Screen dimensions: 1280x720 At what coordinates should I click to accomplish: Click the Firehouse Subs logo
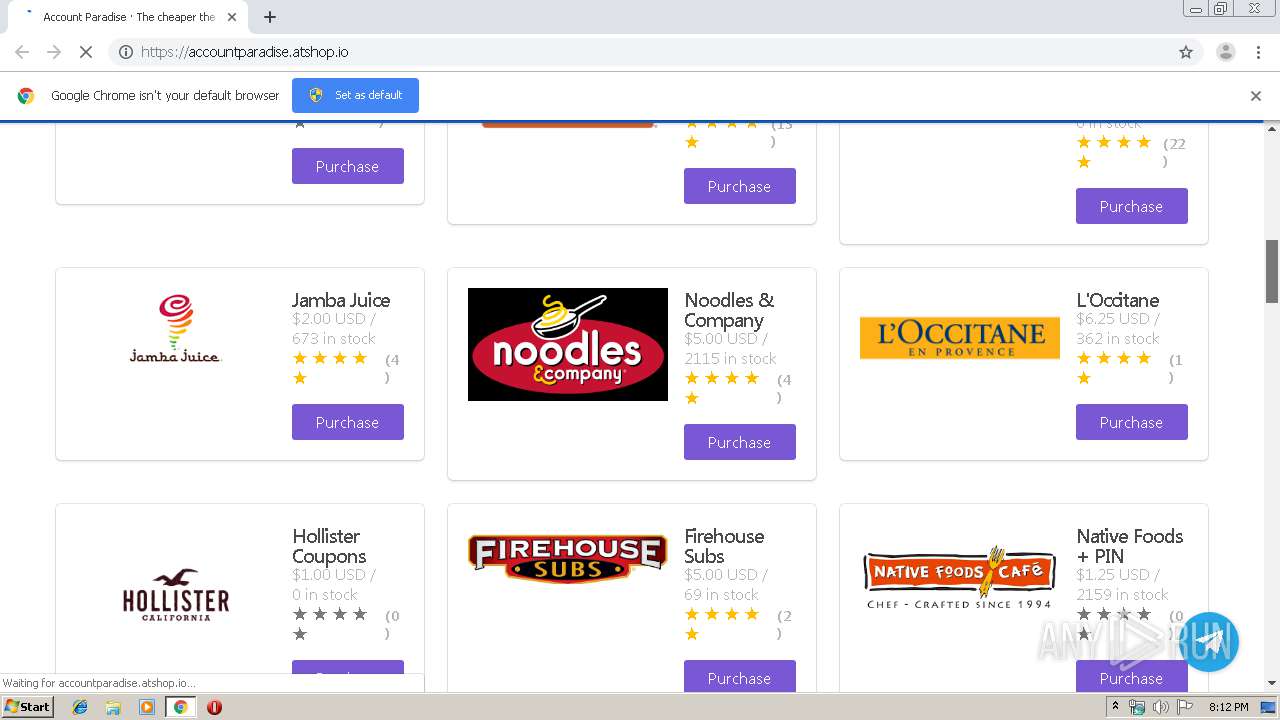coord(568,558)
